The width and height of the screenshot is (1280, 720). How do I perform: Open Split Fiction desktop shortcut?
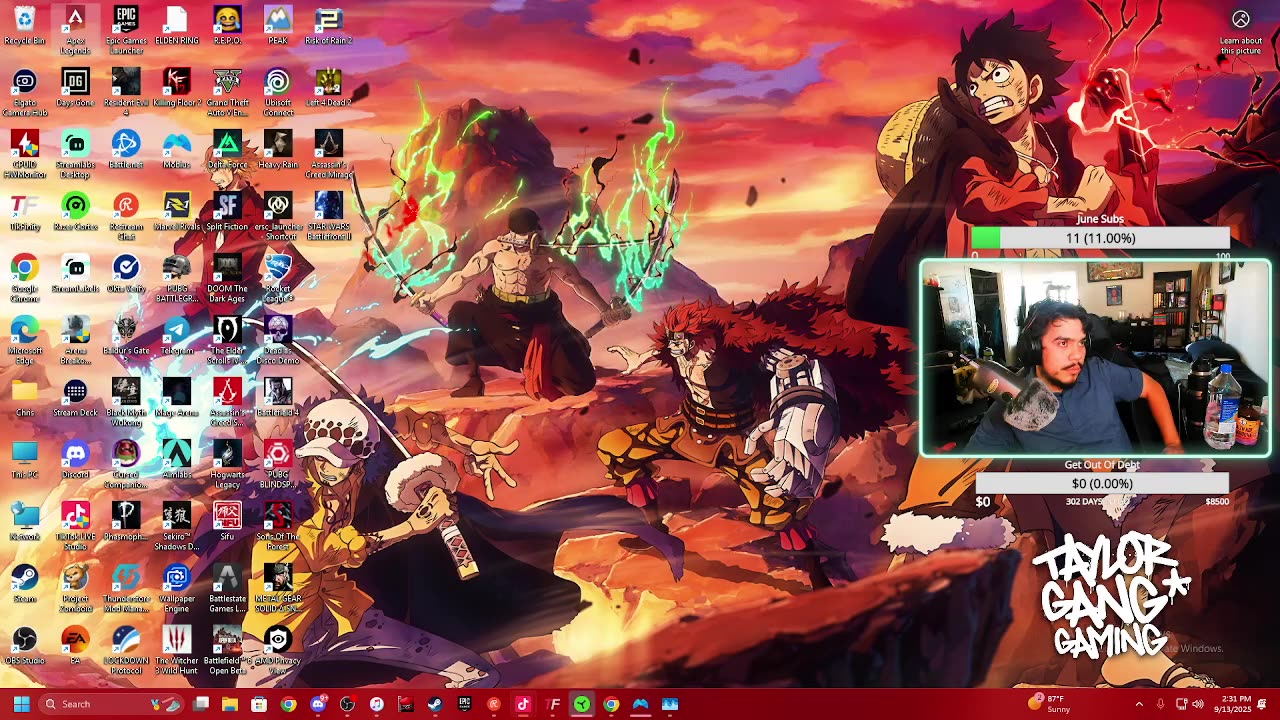[x=227, y=213]
